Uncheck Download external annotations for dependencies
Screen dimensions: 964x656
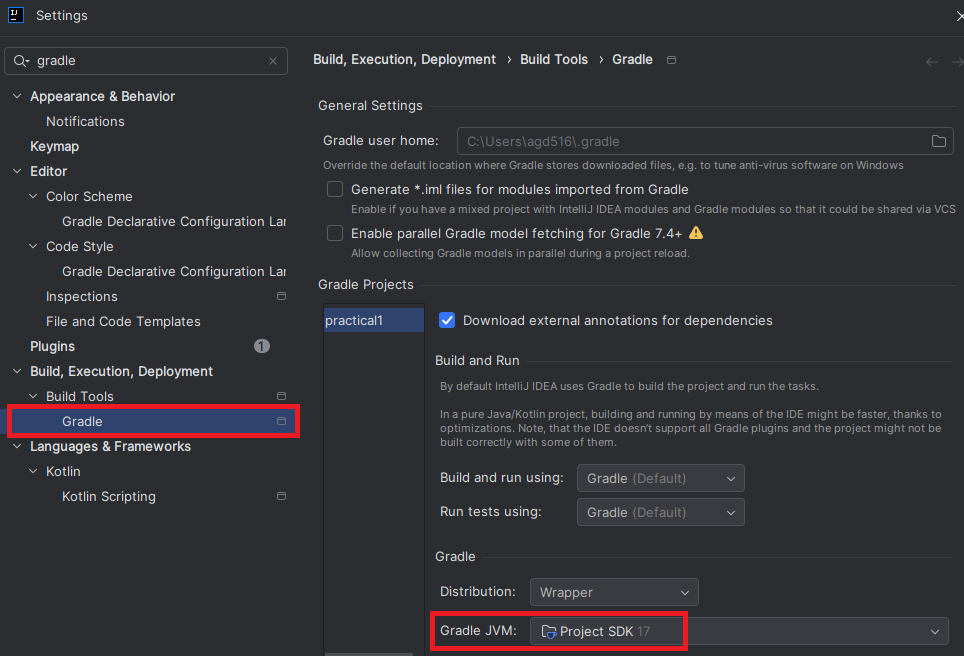click(x=447, y=320)
